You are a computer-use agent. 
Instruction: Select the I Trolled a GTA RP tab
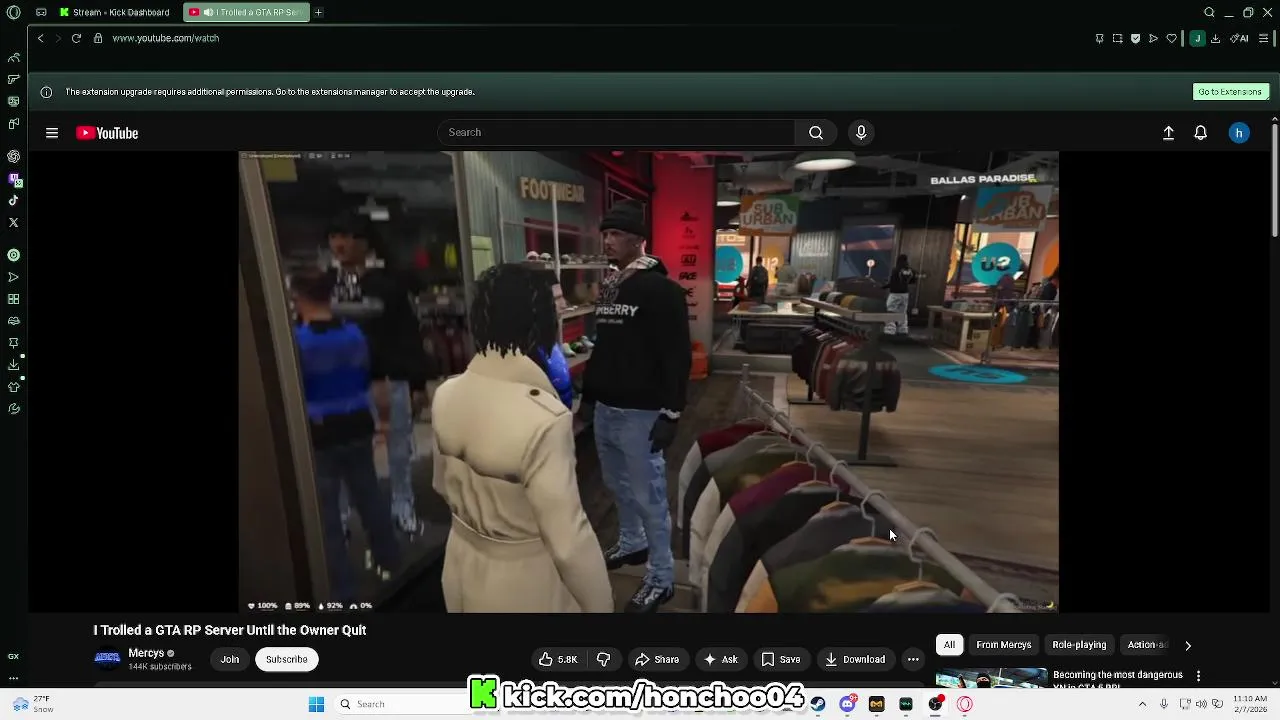click(247, 12)
